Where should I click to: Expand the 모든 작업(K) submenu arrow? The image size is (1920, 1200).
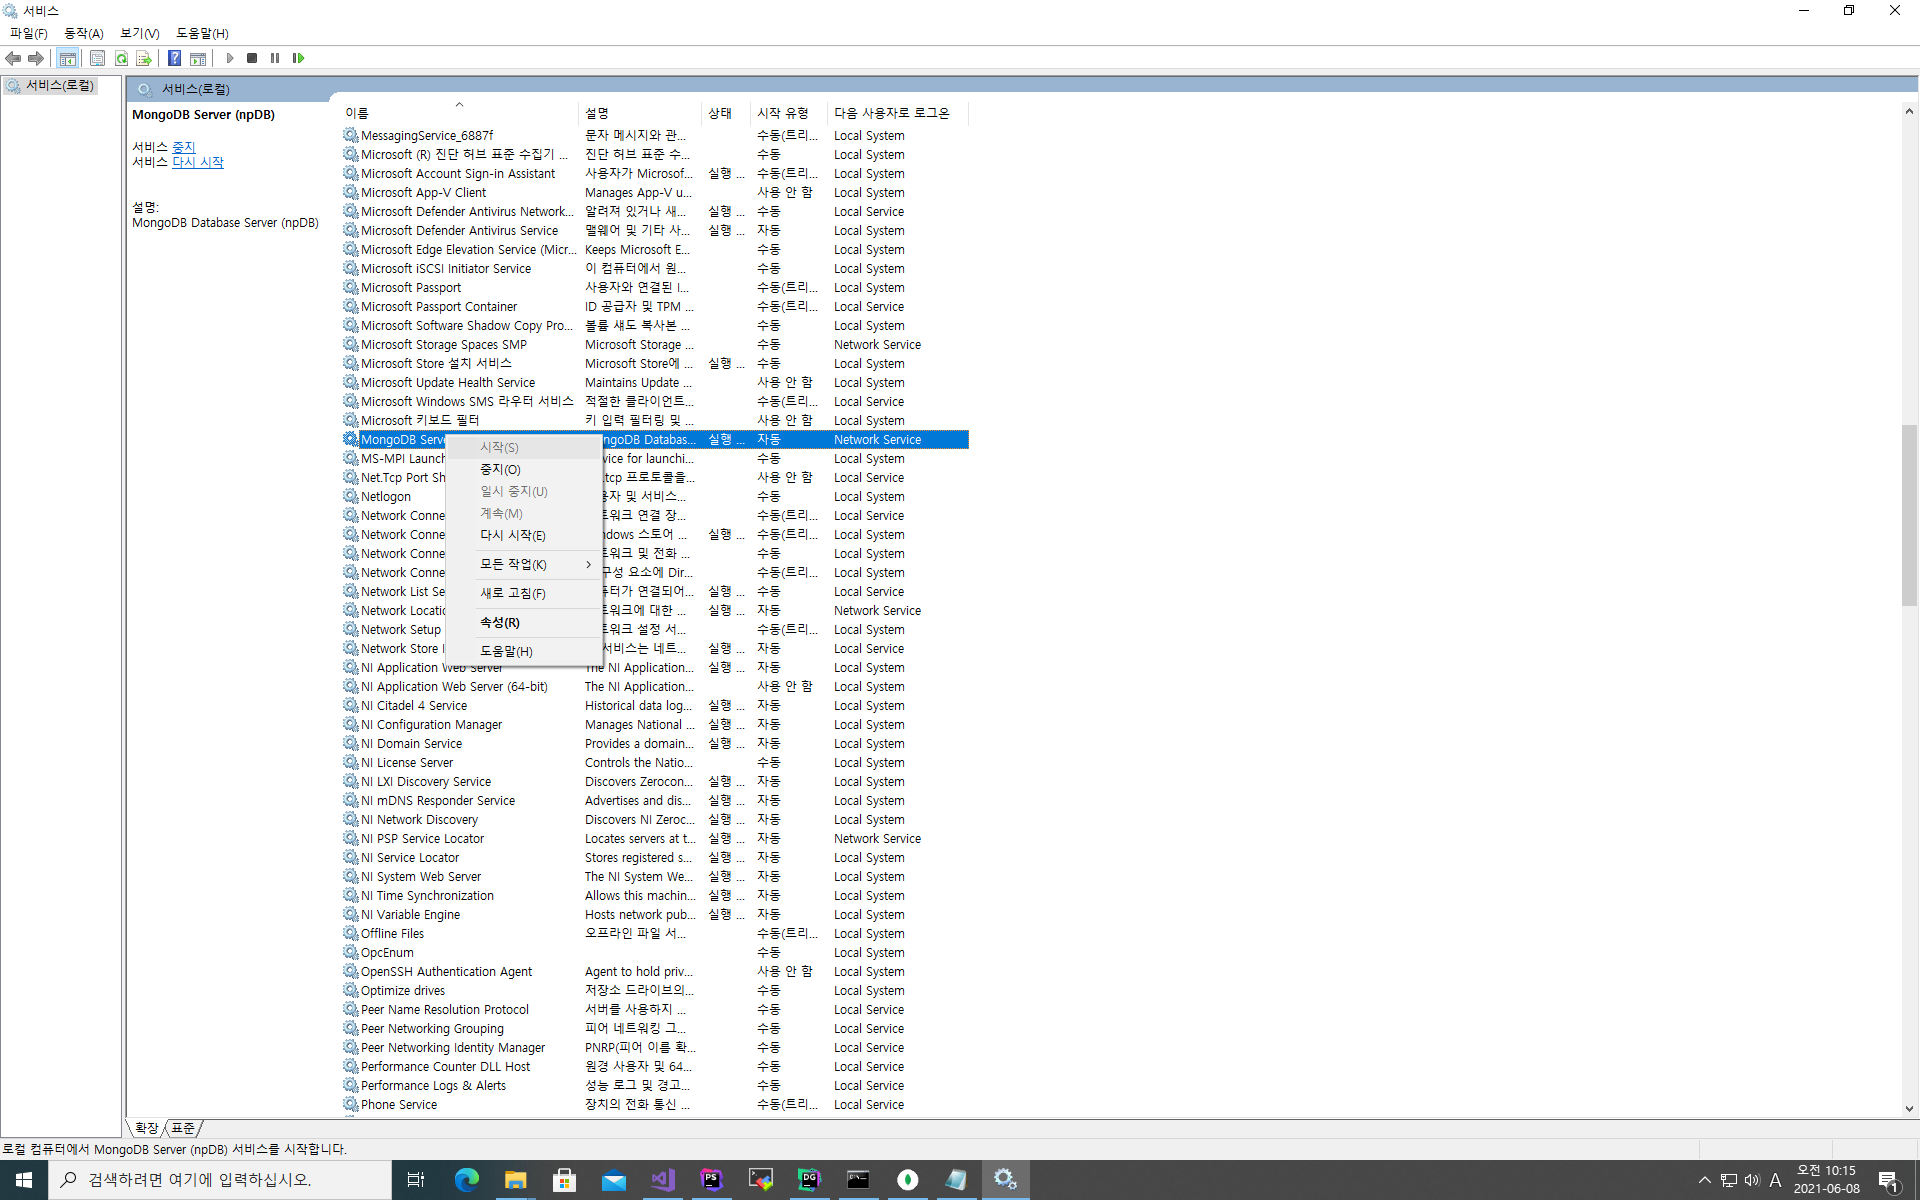pos(588,564)
